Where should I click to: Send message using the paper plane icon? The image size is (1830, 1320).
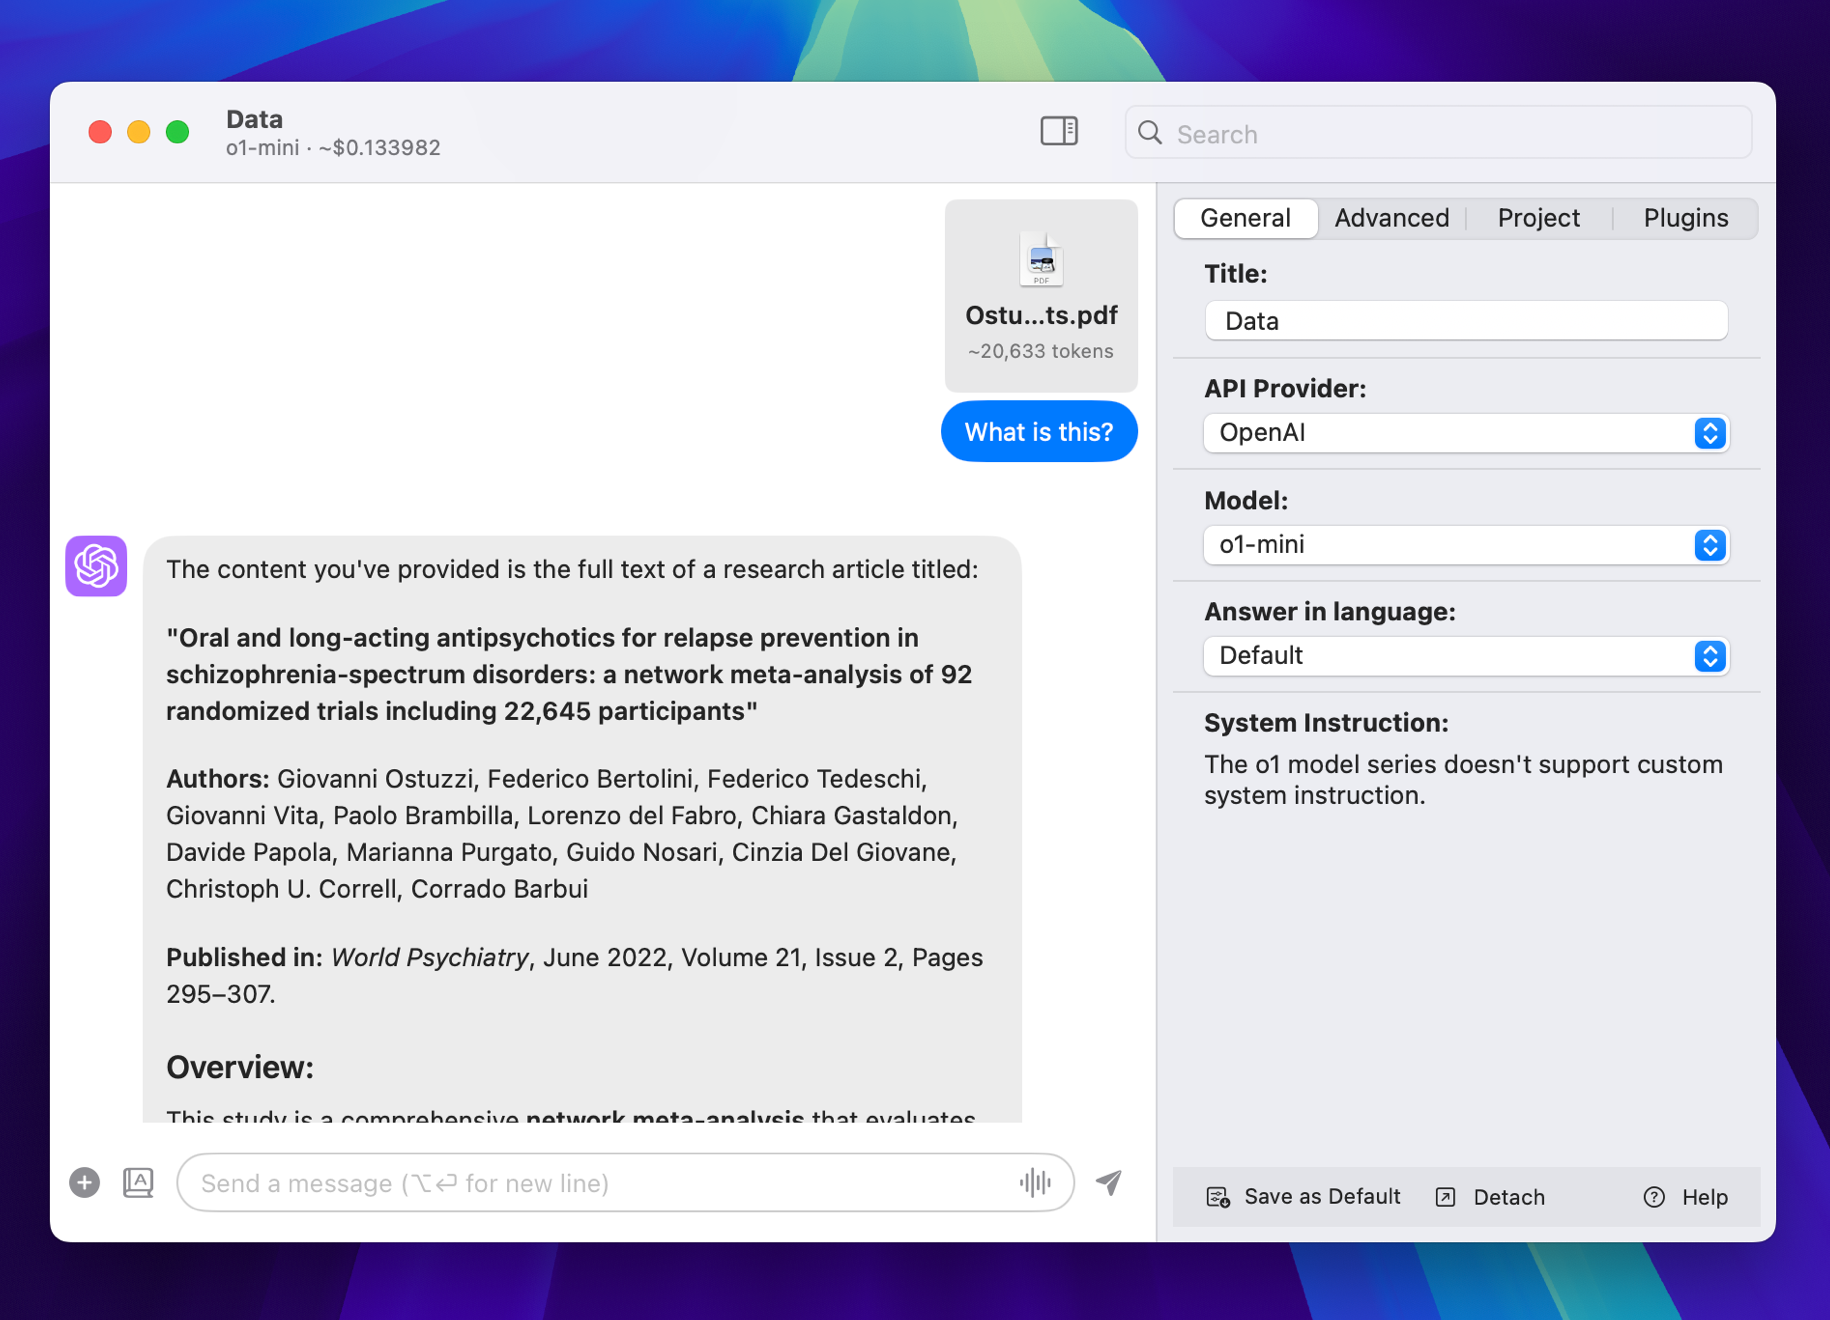(1108, 1182)
